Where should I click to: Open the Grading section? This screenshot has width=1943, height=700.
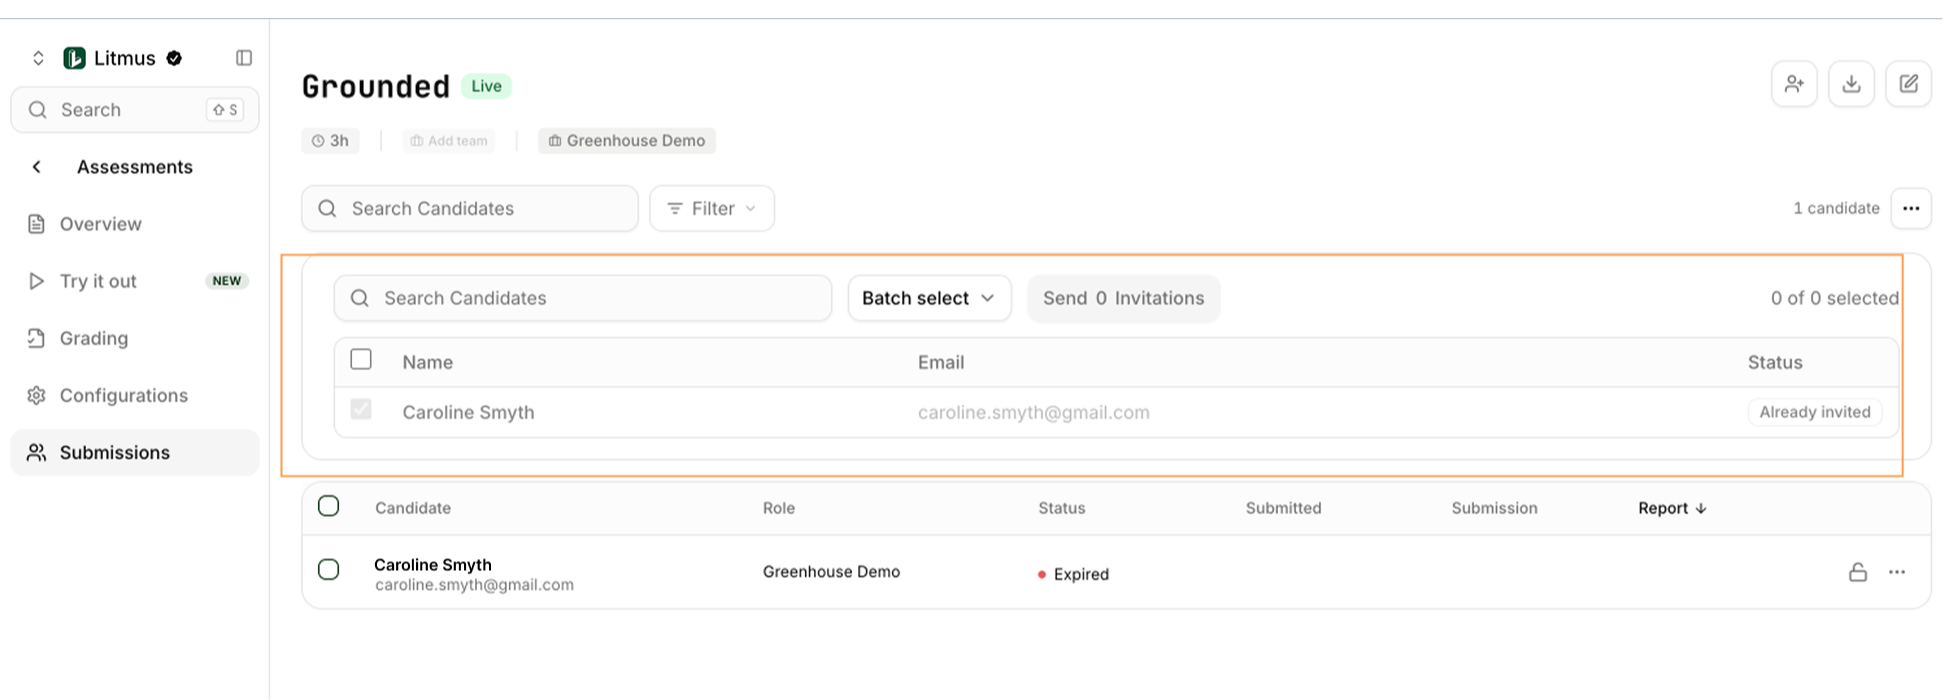tap(135, 338)
